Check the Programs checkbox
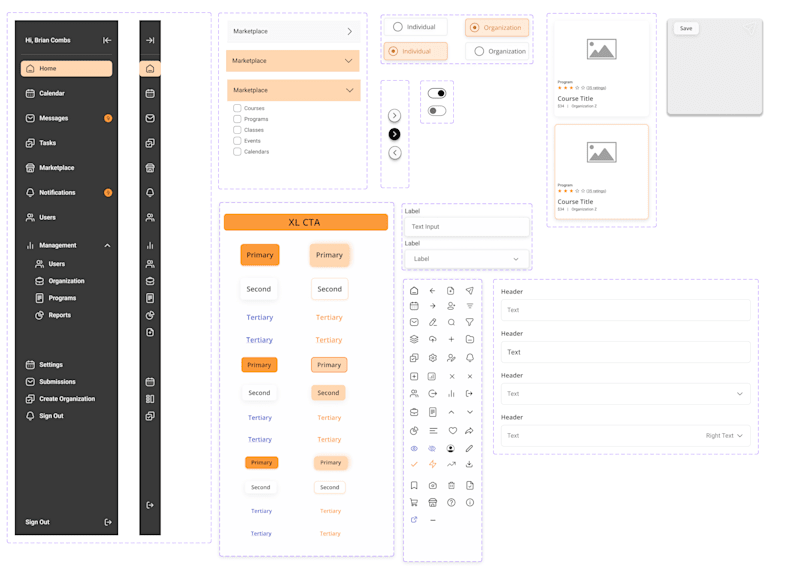This screenshot has height=566, width=800. (237, 118)
